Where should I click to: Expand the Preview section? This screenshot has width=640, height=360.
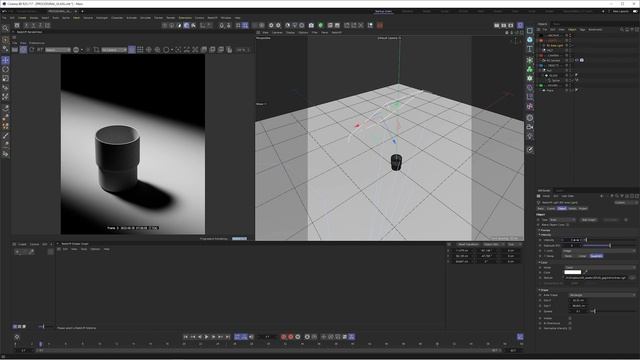click(545, 230)
